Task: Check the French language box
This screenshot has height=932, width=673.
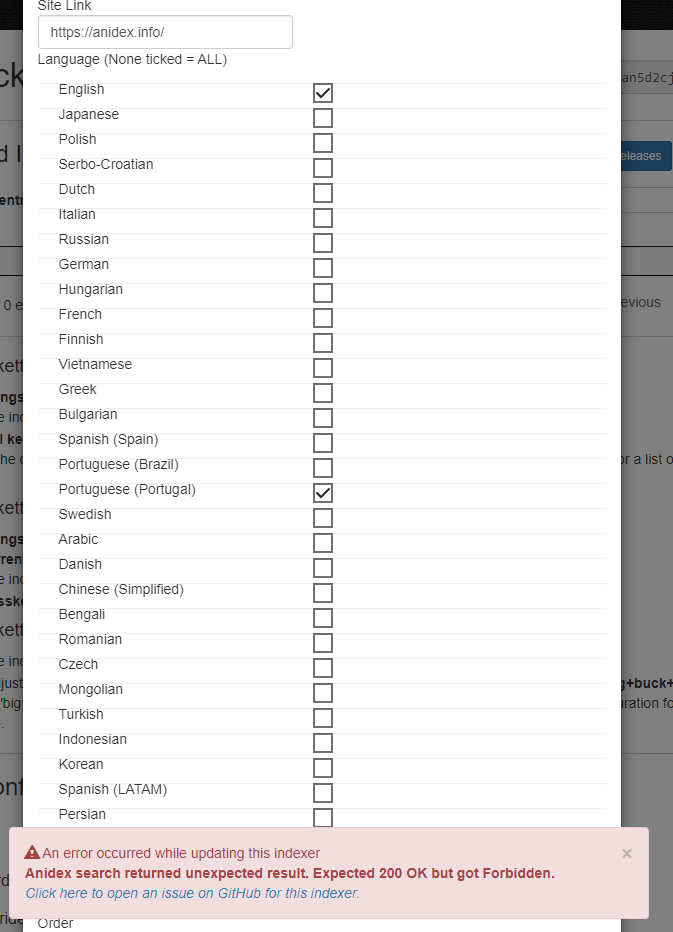Action: click(322, 317)
